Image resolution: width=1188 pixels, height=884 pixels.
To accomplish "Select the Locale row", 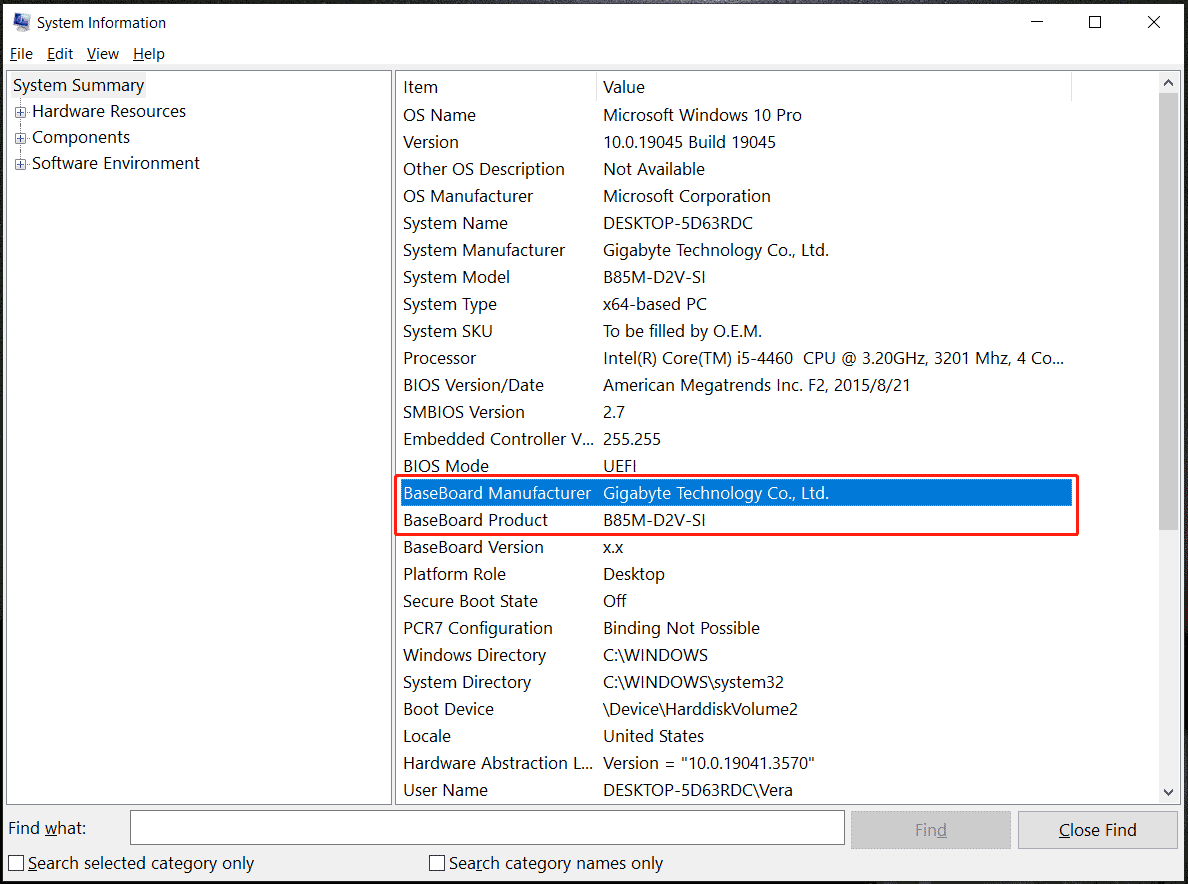I will coord(736,736).
